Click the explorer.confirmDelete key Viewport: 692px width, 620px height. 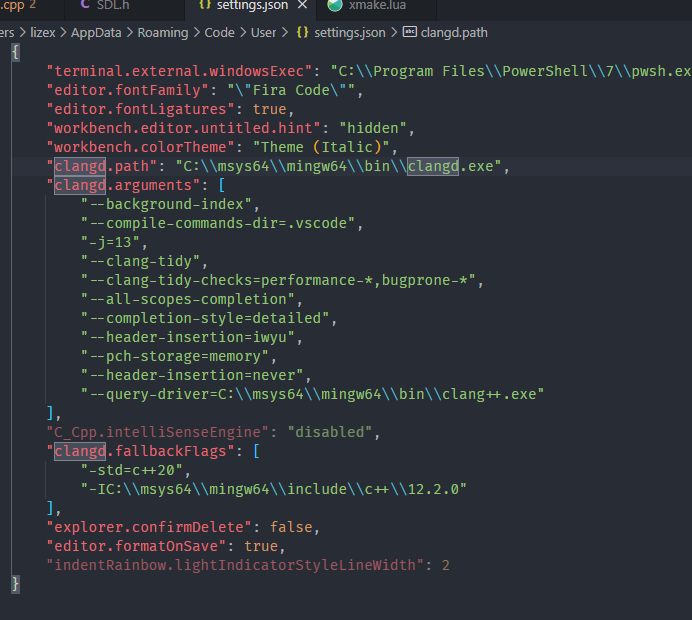(149, 526)
